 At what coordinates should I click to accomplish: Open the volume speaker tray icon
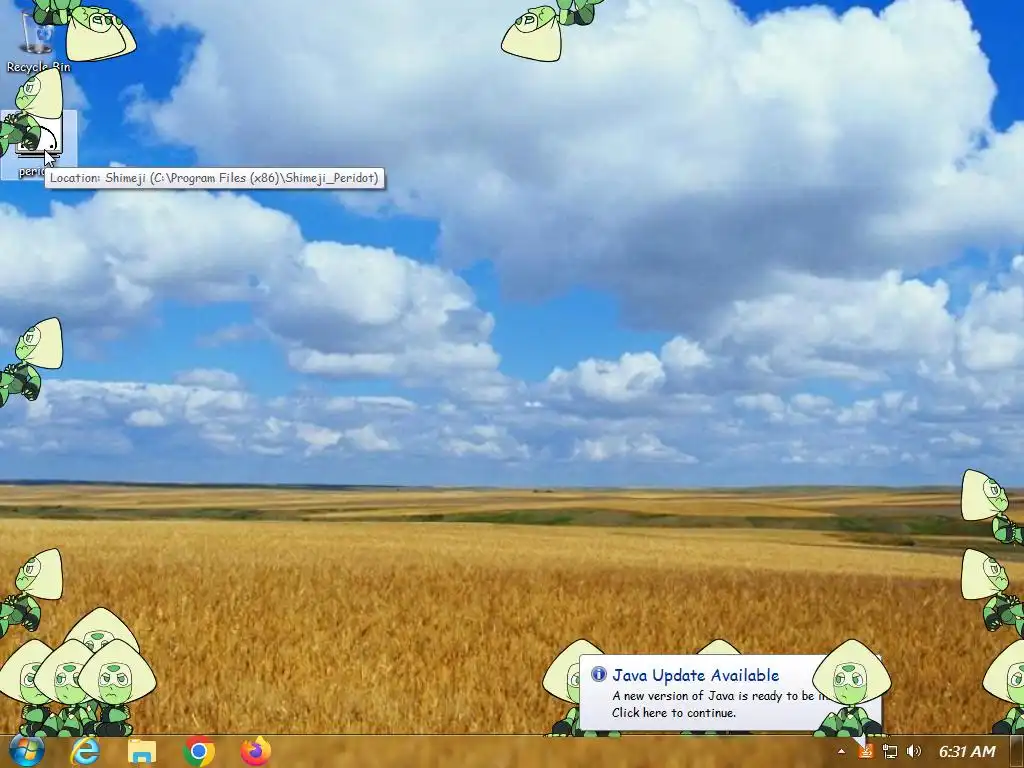pyautogui.click(x=914, y=752)
